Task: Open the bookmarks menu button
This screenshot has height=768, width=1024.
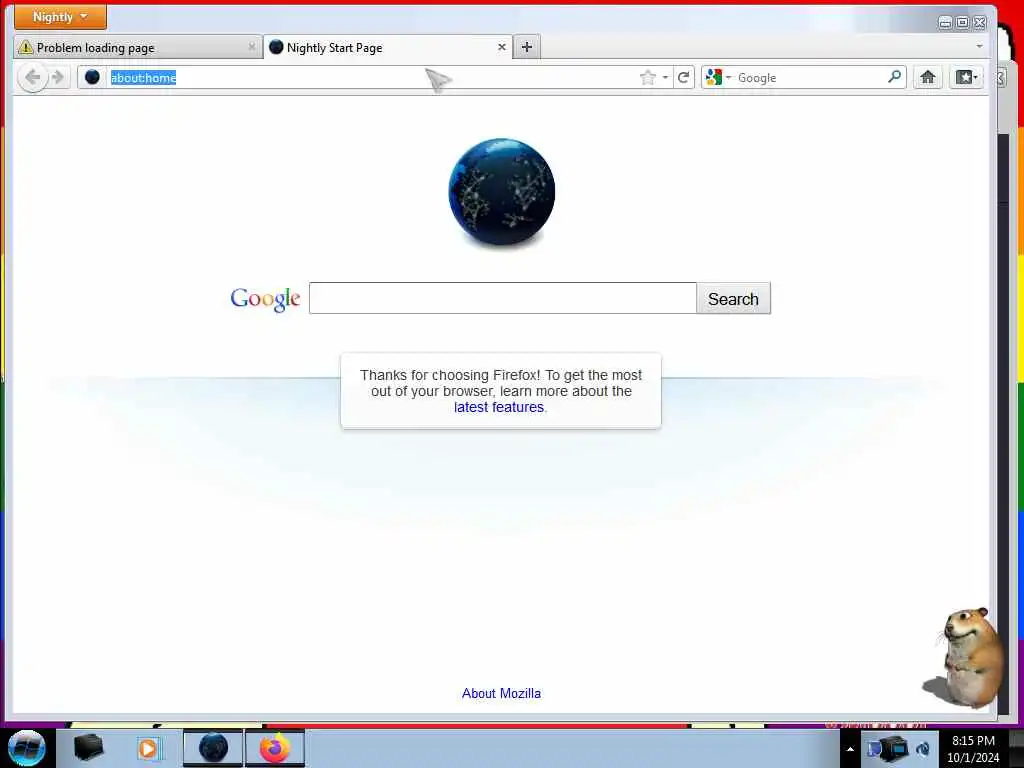Action: pos(966,78)
